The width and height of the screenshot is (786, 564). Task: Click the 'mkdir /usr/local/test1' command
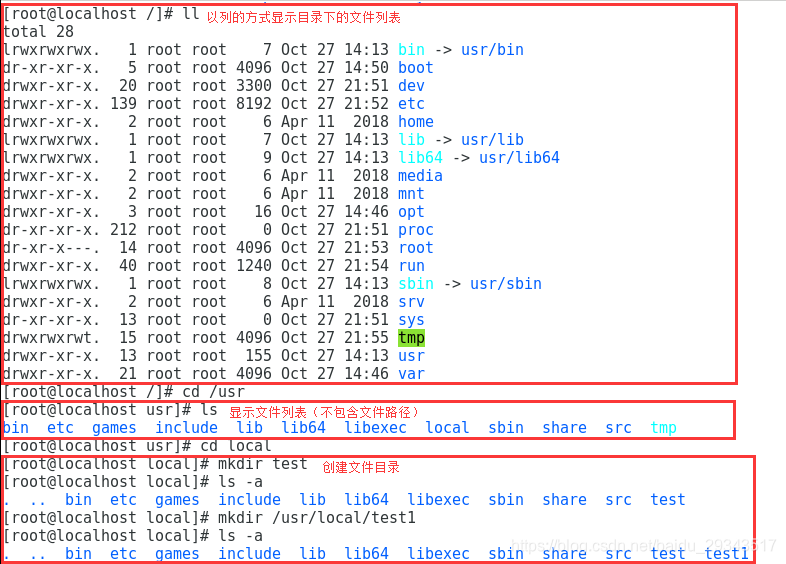pyautogui.click(x=317, y=517)
